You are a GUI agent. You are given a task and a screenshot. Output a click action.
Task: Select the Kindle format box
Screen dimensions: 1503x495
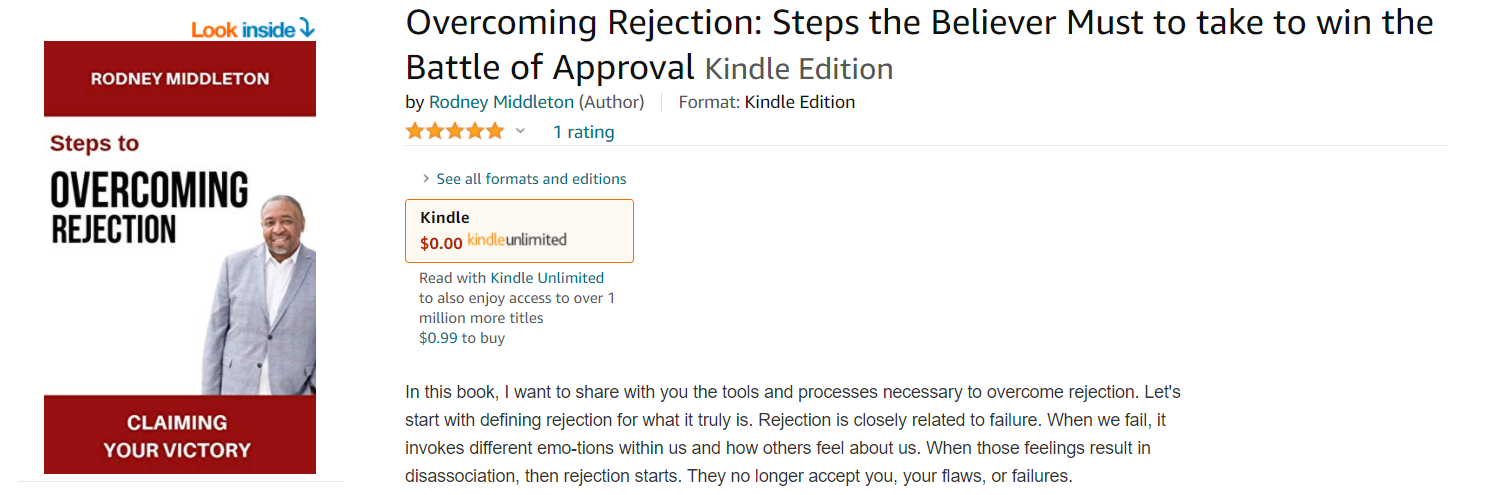tap(519, 231)
